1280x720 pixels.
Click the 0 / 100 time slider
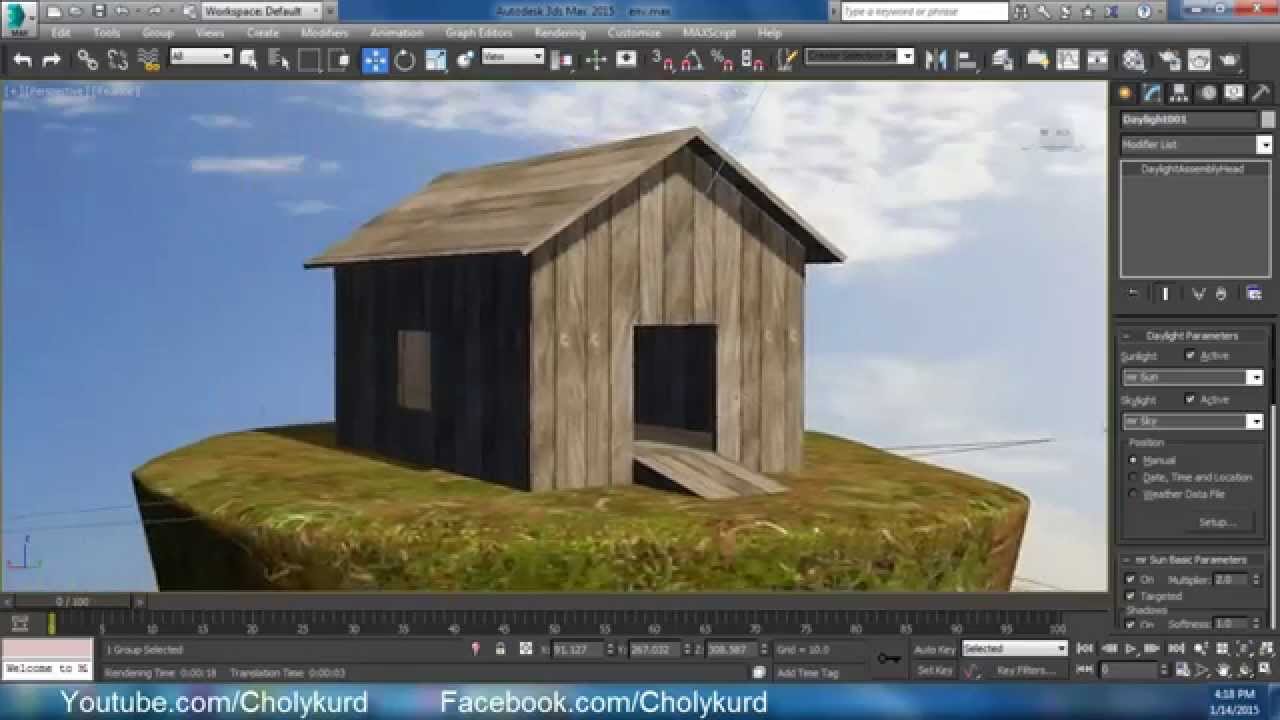[72, 602]
